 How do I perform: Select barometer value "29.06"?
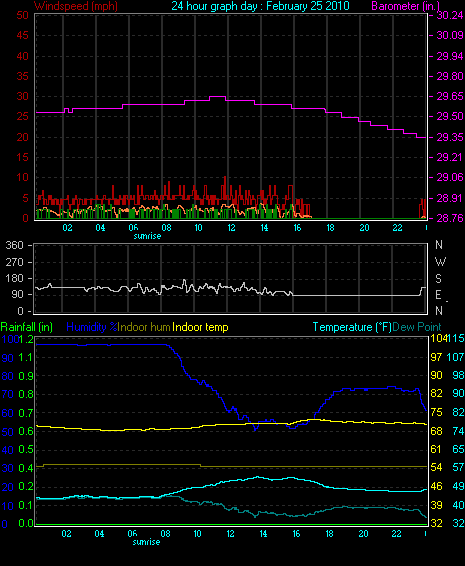click(450, 177)
